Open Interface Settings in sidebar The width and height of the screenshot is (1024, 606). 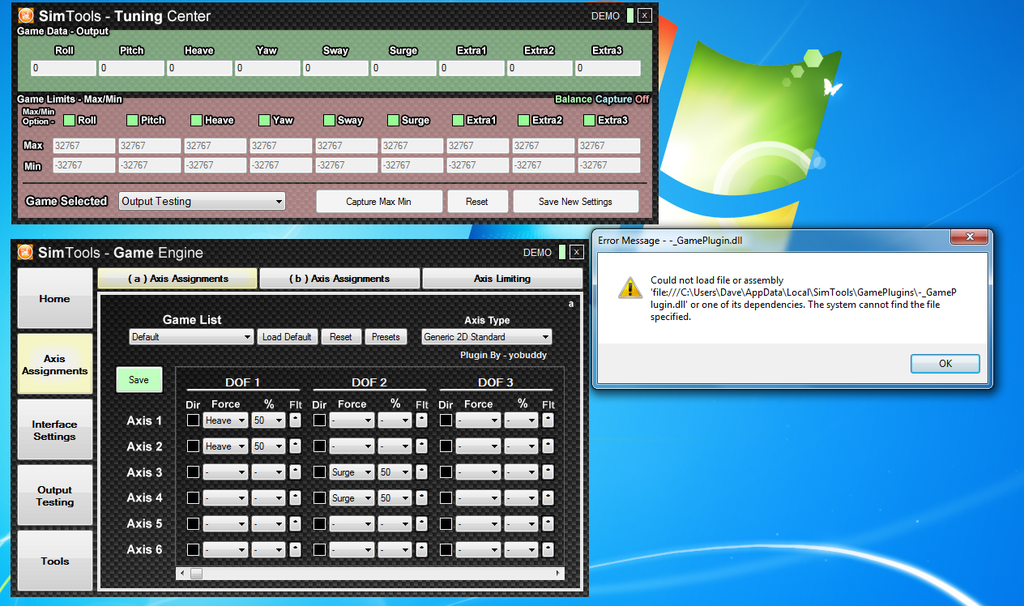coord(55,430)
